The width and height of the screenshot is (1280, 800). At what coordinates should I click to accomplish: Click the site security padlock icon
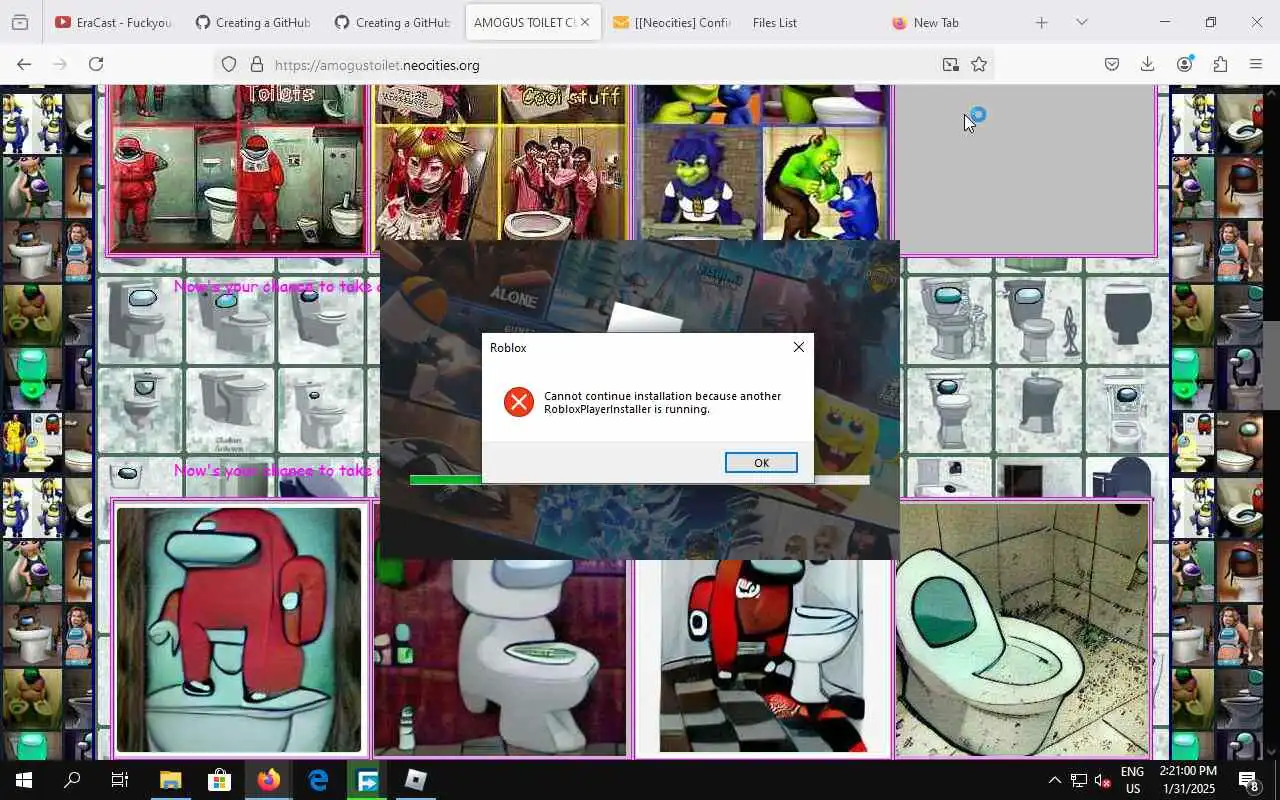257,64
